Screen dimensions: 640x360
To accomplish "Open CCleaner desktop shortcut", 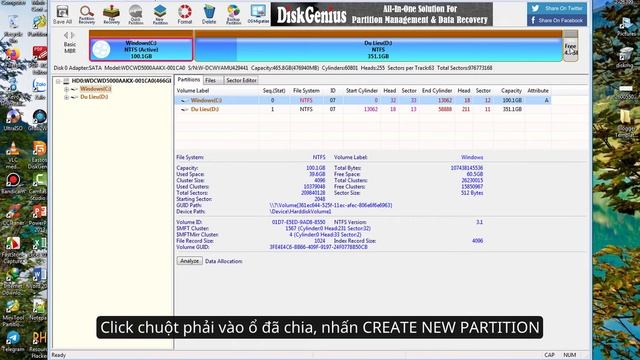I will click(13, 215).
